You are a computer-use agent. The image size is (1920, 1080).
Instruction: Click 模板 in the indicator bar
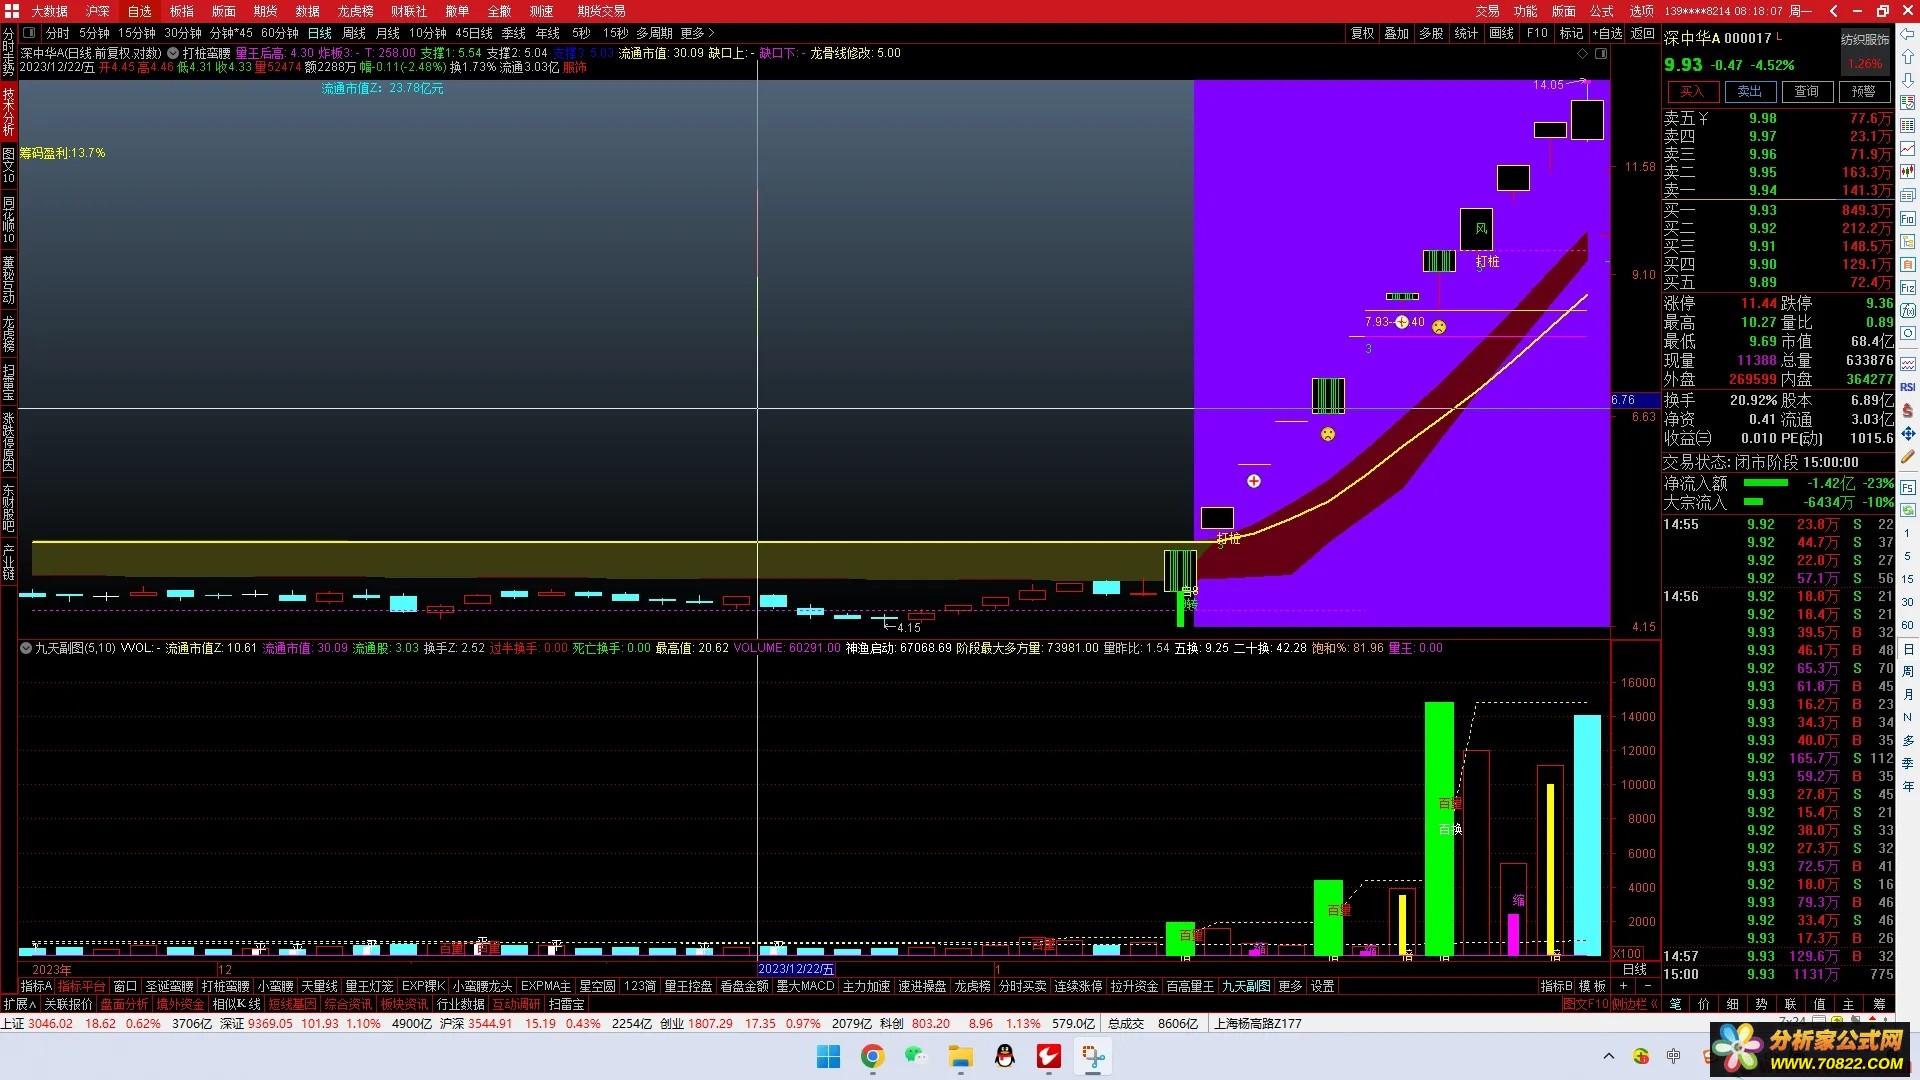(x=1592, y=986)
